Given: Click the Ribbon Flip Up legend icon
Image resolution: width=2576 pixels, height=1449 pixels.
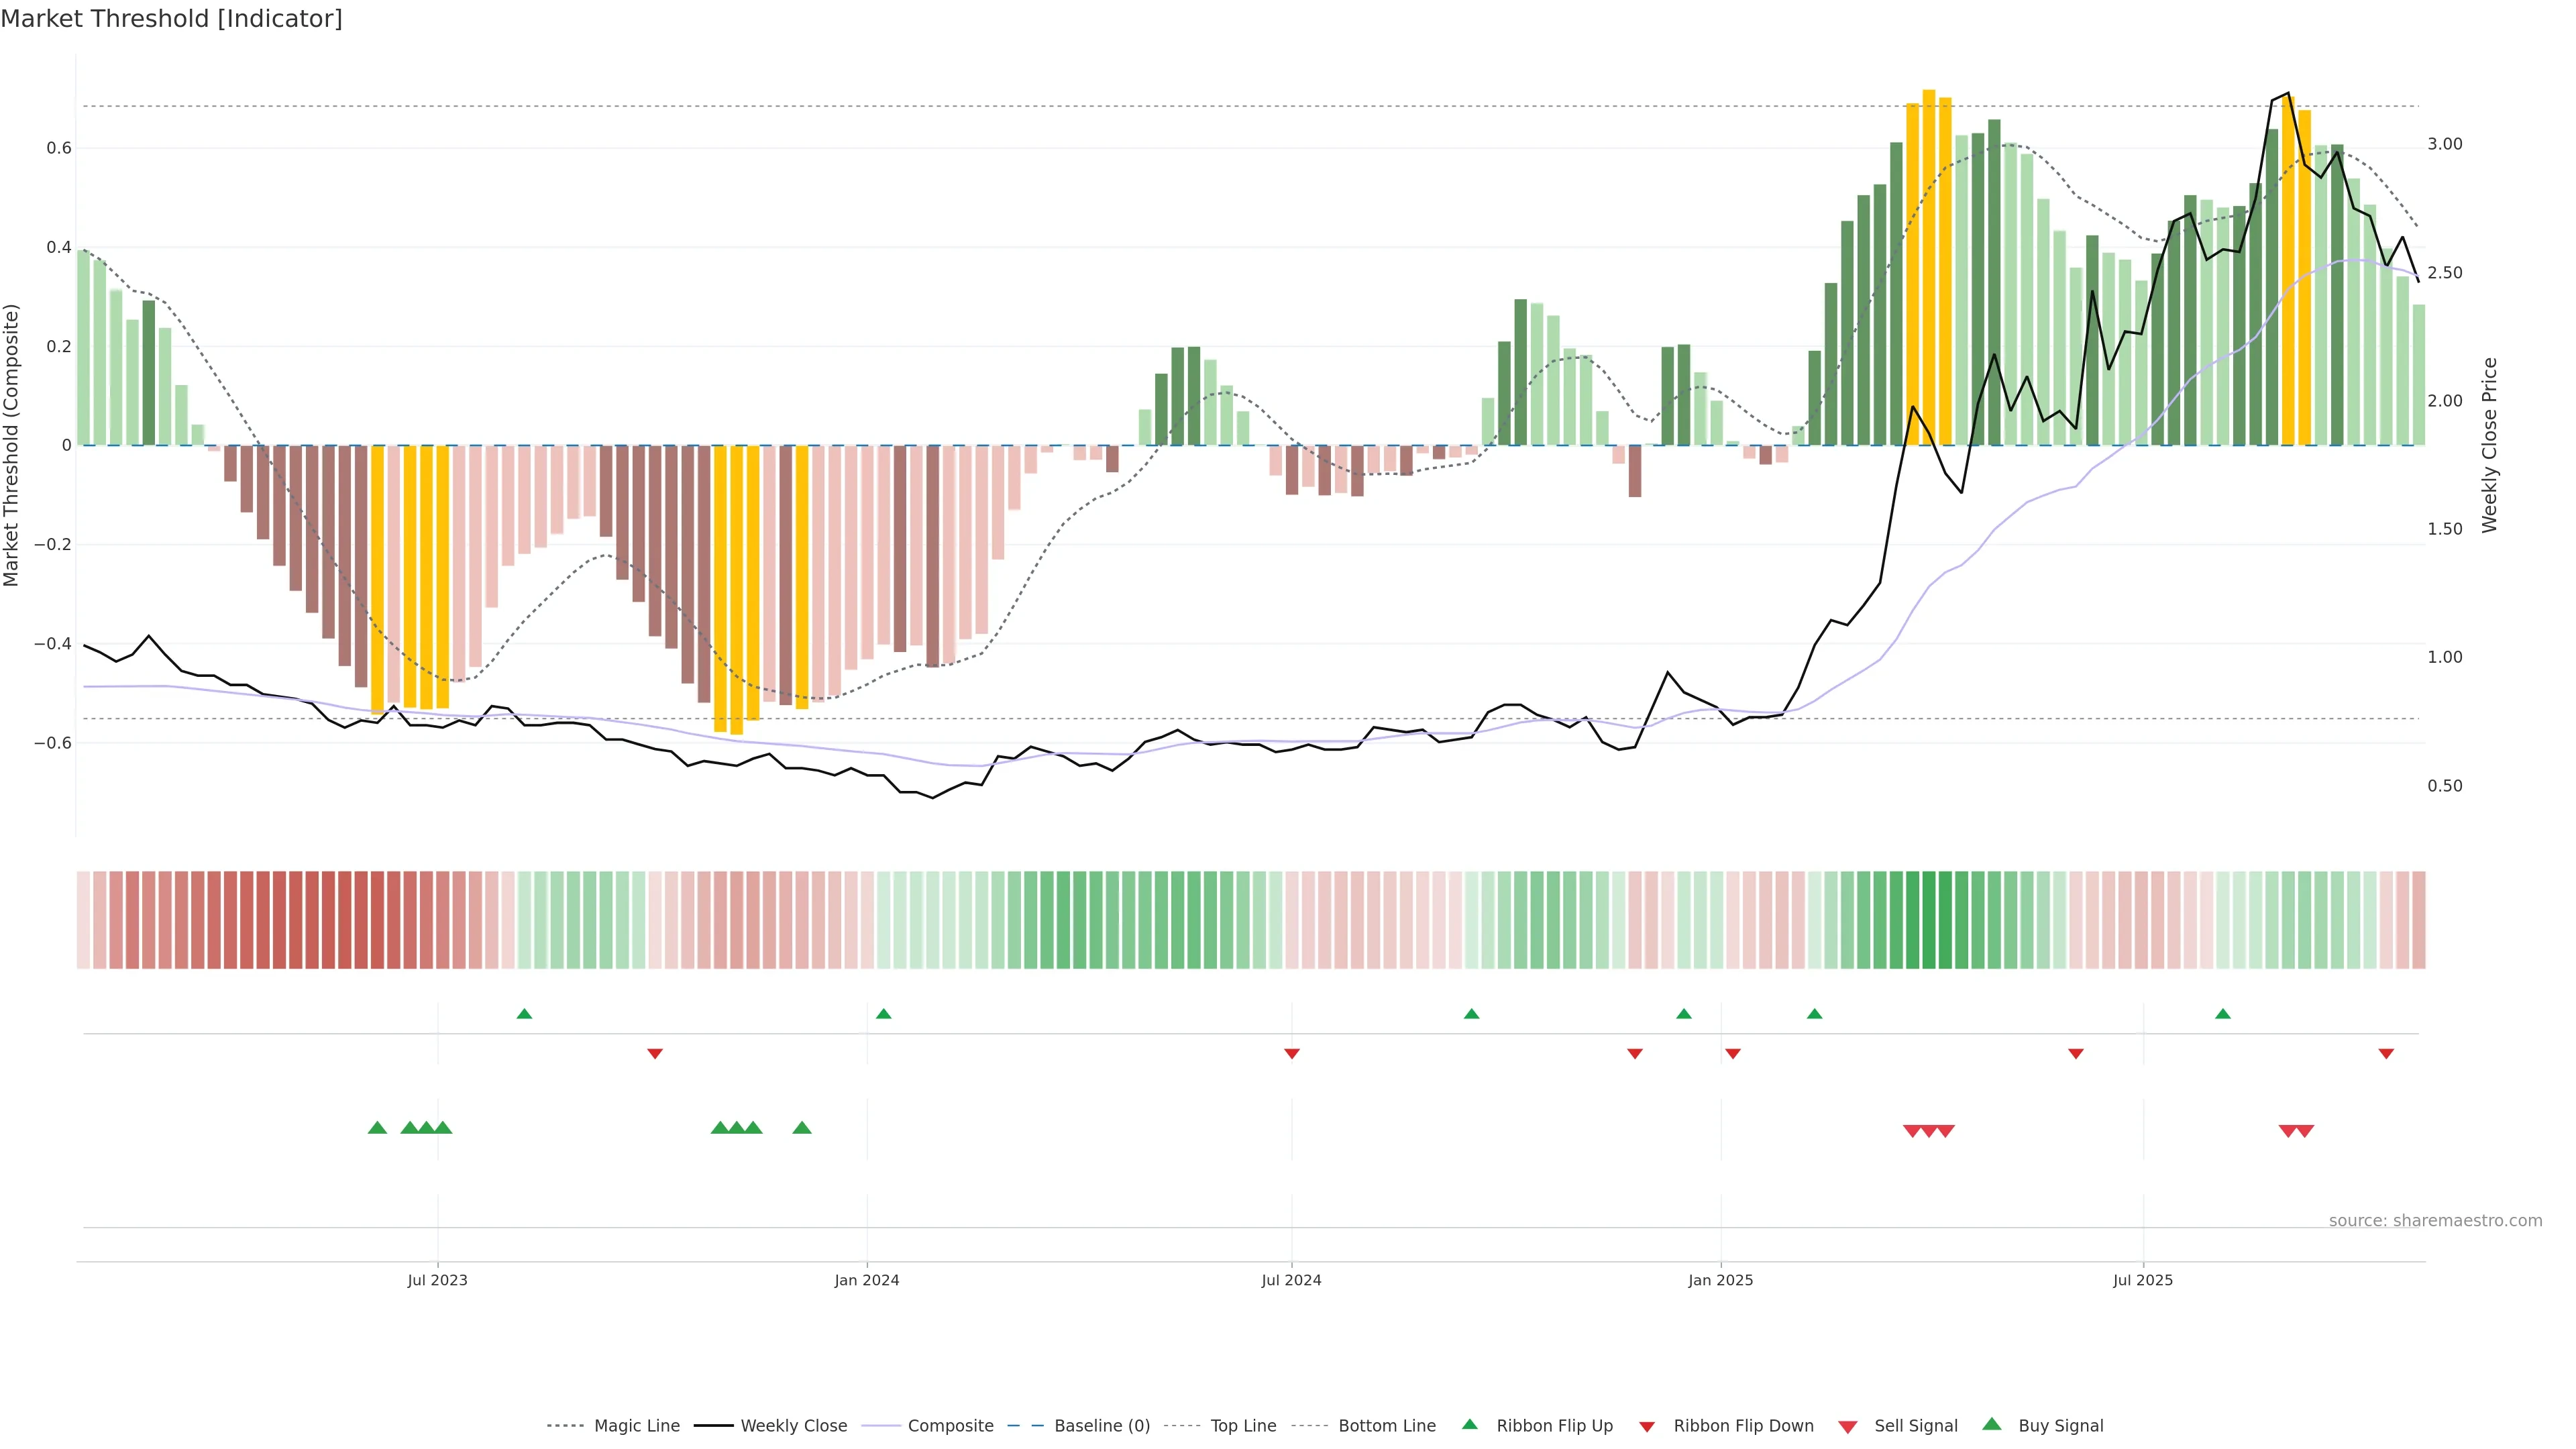Looking at the screenshot, I should point(1469,1424).
